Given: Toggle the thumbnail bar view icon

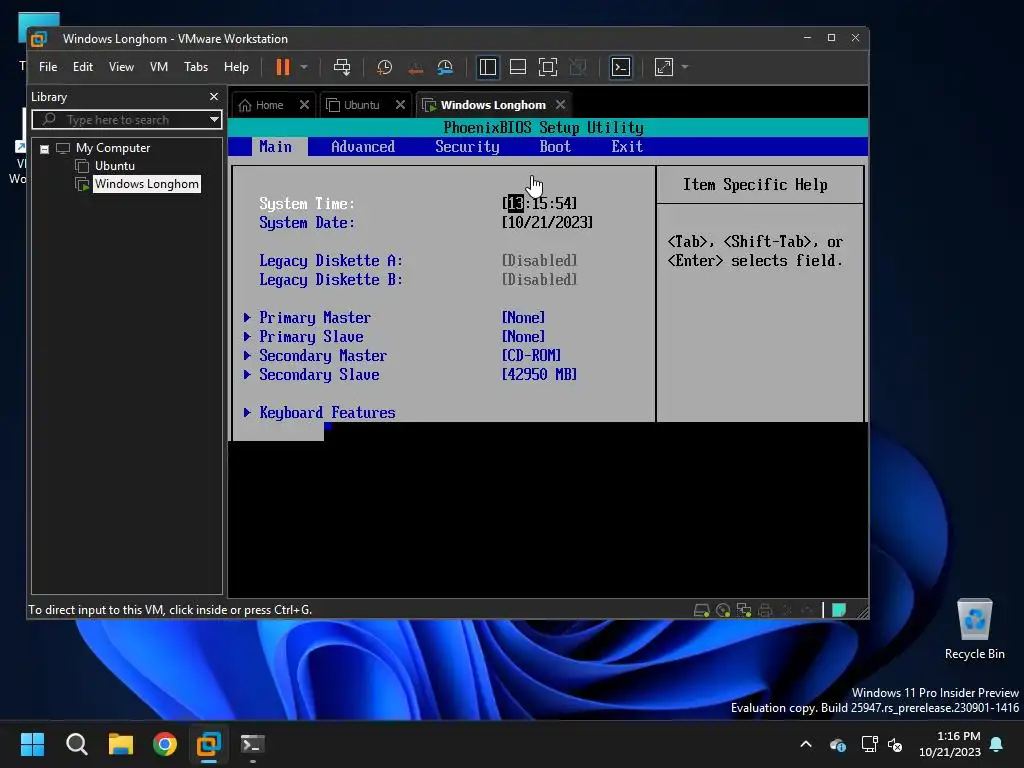Looking at the screenshot, I should coord(518,67).
